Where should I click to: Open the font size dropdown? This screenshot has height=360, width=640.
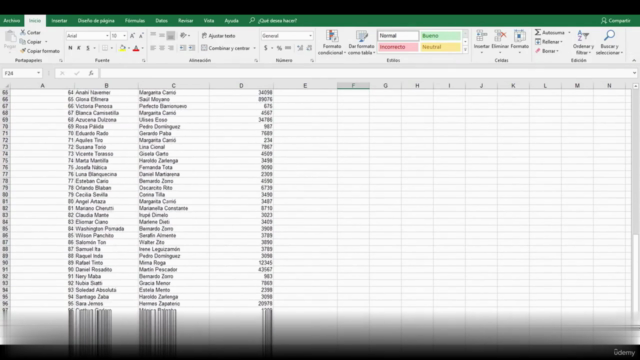pyautogui.click(x=124, y=36)
